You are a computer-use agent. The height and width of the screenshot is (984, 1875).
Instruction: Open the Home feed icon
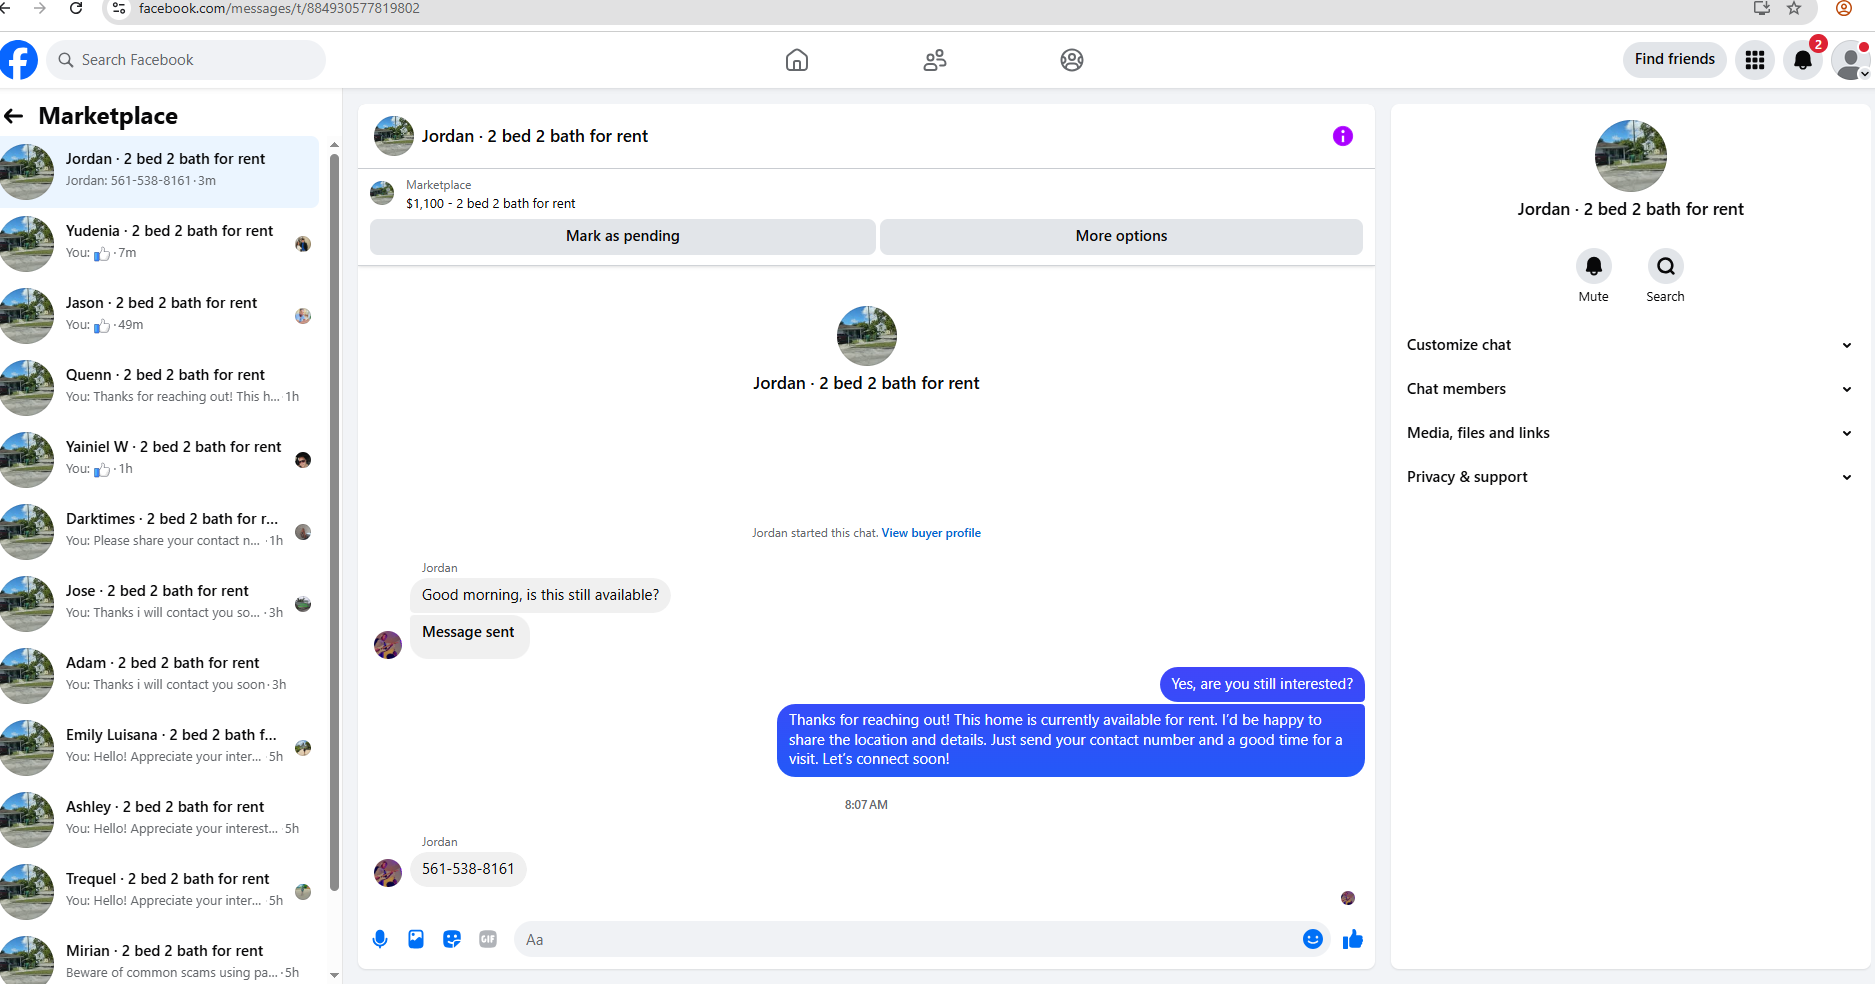click(x=797, y=60)
